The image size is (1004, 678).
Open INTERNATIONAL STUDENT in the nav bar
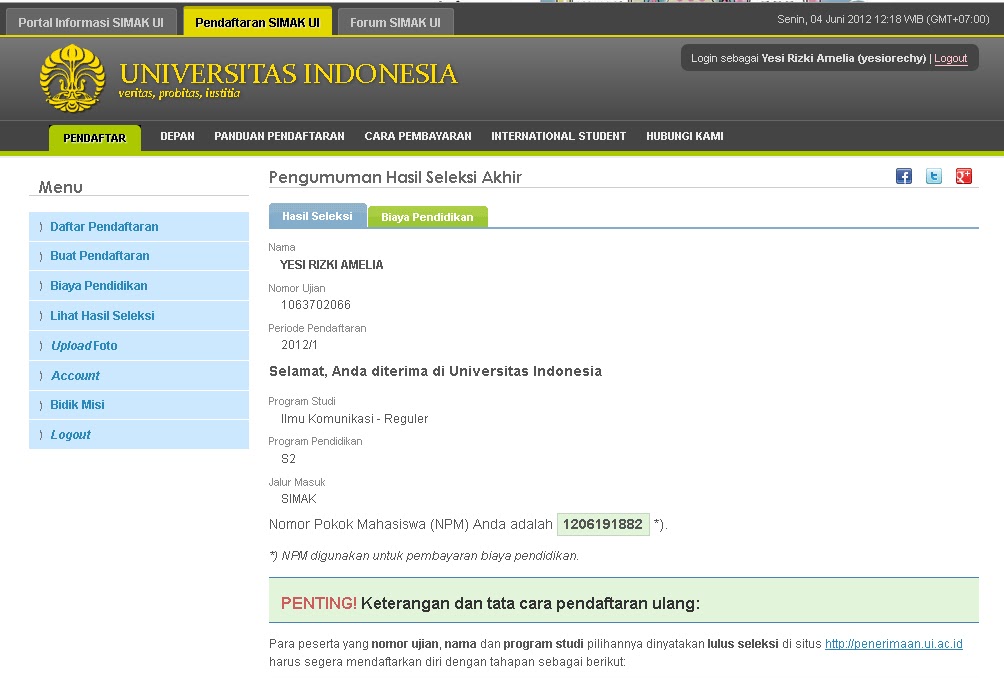(558, 136)
